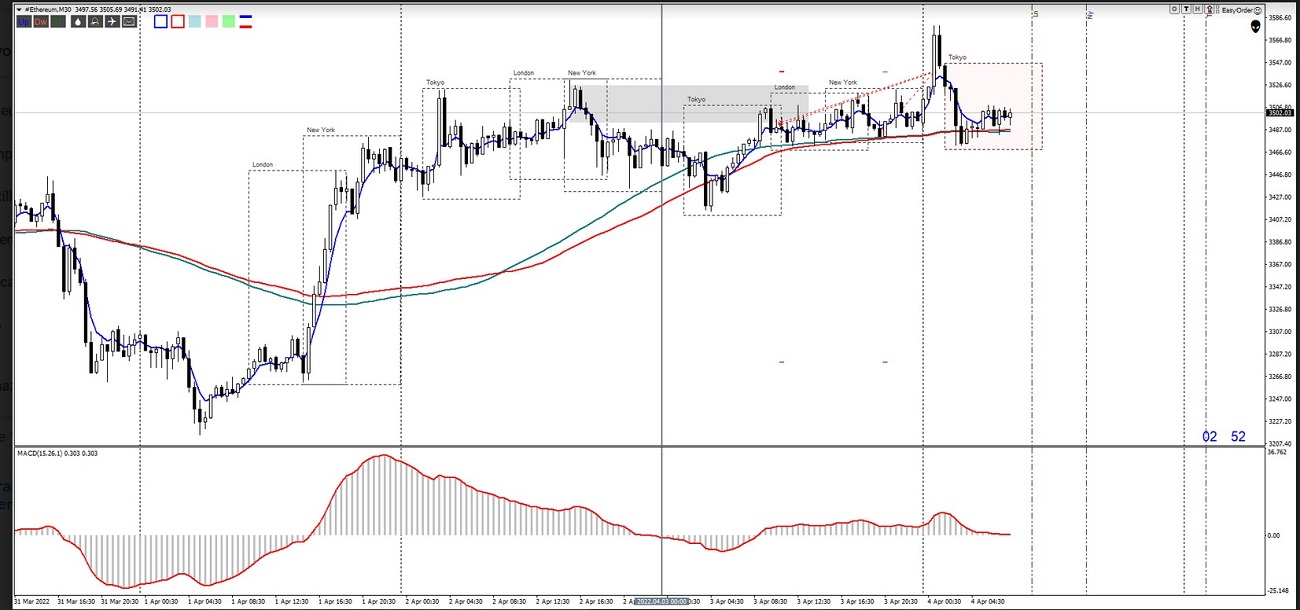Click the blue and red lines icon

(x=246, y=21)
